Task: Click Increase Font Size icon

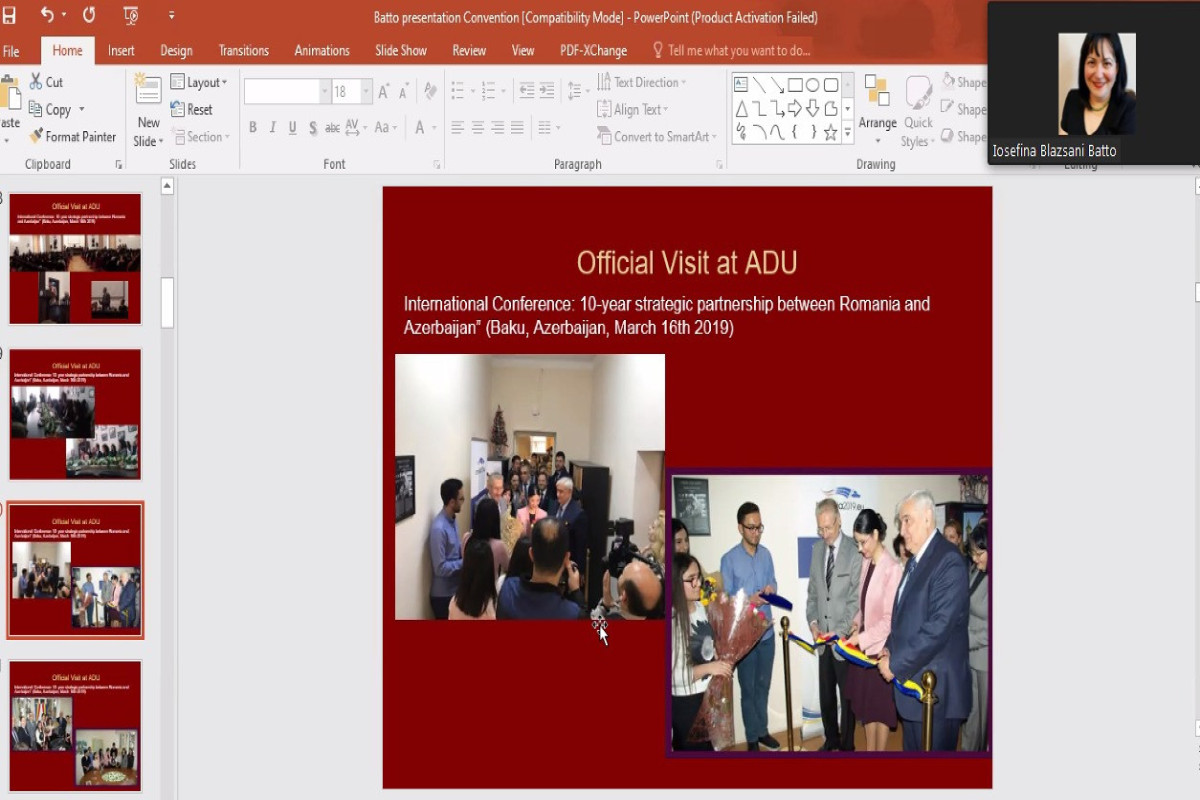Action: point(384,92)
